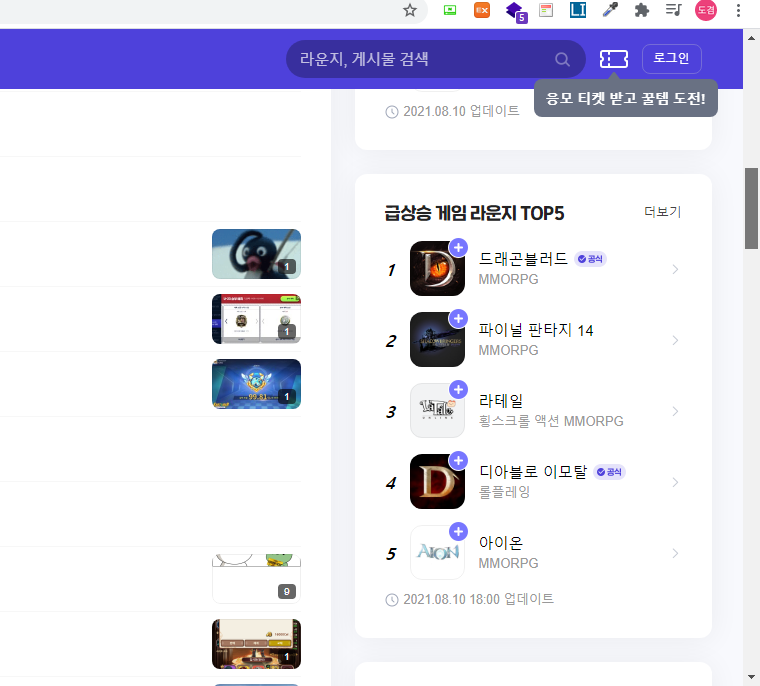This screenshot has width=760, height=686.
Task: Open the white cartoon thumbnail with 9 badge
Action: point(256,579)
